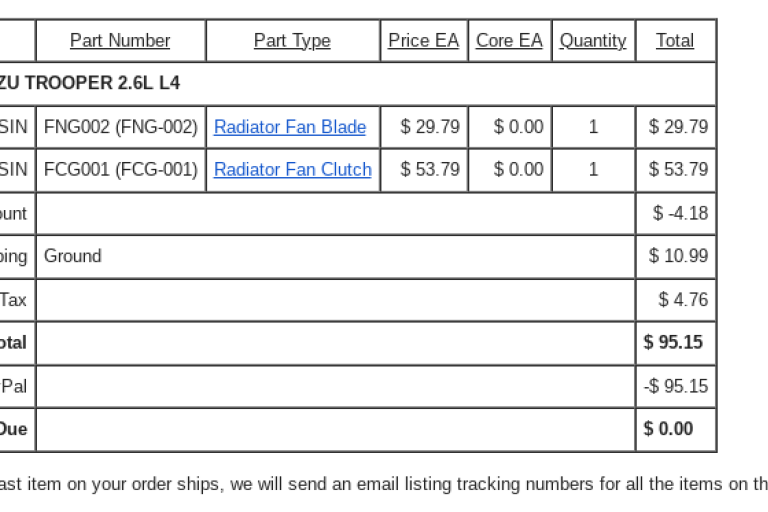The width and height of the screenshot is (768, 512).
Task: Click the $ 4.76 tax amount
Action: tap(683, 299)
